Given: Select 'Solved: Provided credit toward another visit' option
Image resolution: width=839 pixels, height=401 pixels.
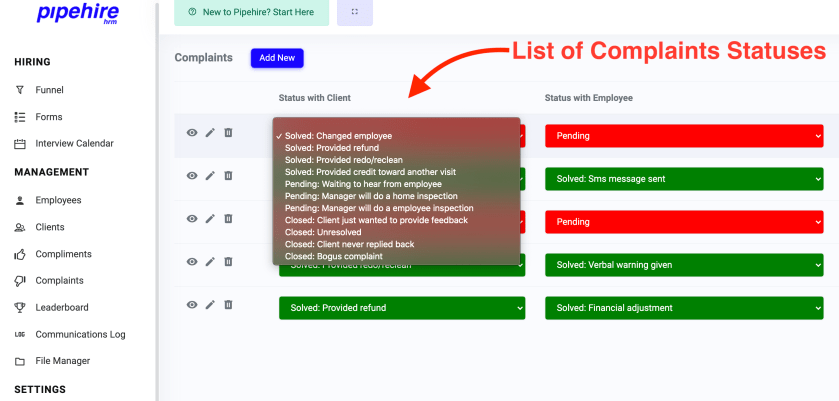Looking at the screenshot, I should pos(370,172).
